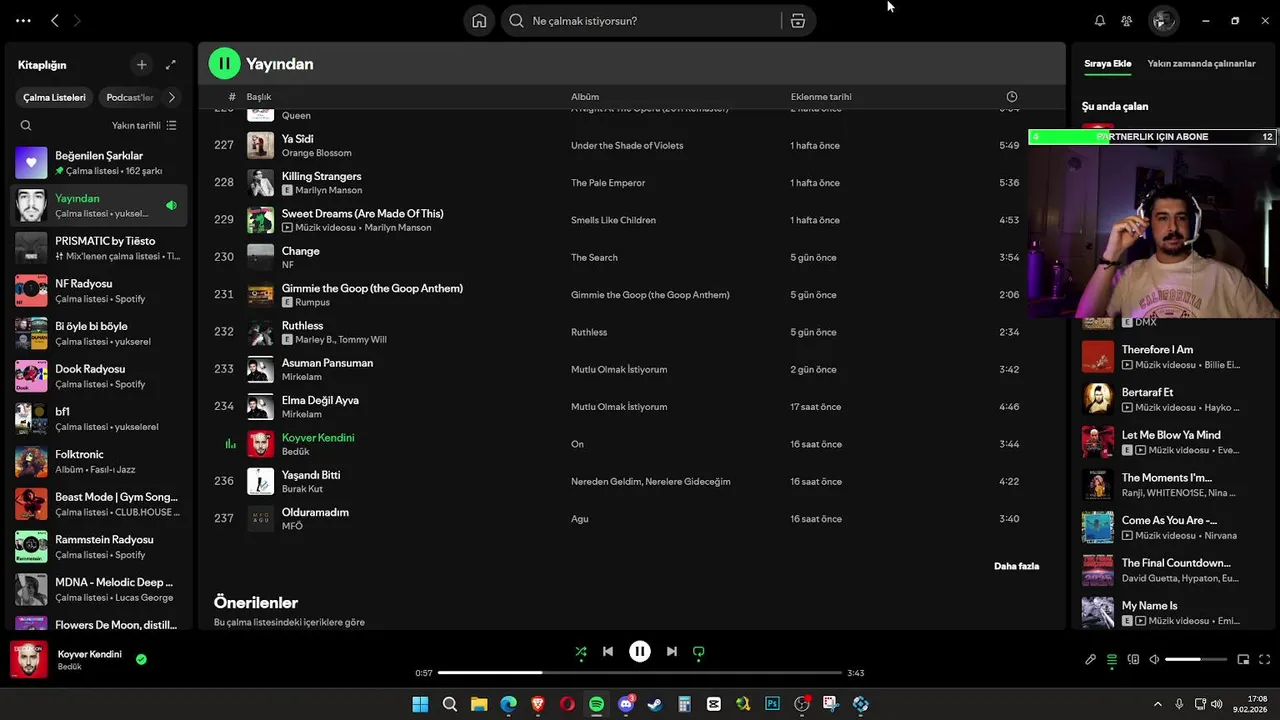1280x720 pixels.
Task: Open Beğenilen Şarkılar in the library
Action: click(98, 163)
